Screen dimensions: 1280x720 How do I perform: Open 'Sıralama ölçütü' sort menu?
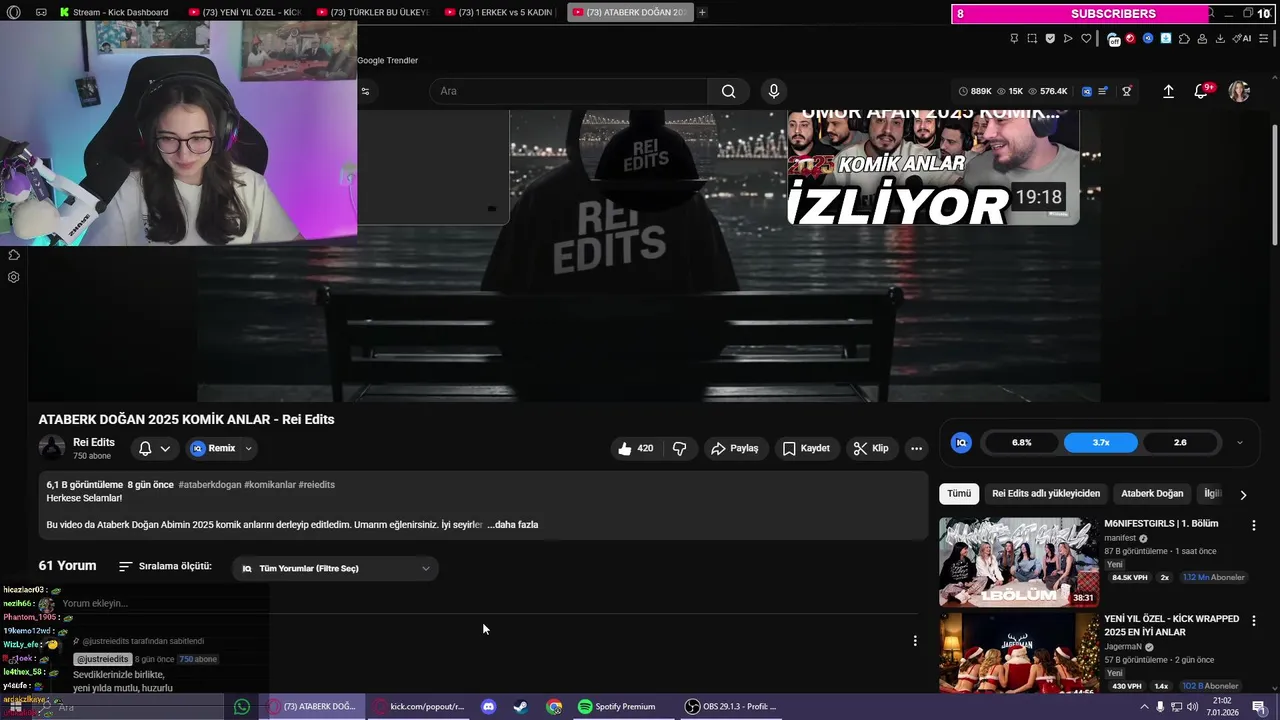165,566
